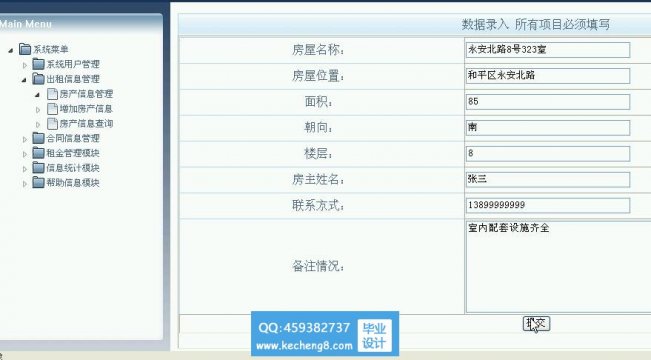Click the 增加房产信息 page icon
Viewport: 651px width, 360px height.
(x=52, y=109)
